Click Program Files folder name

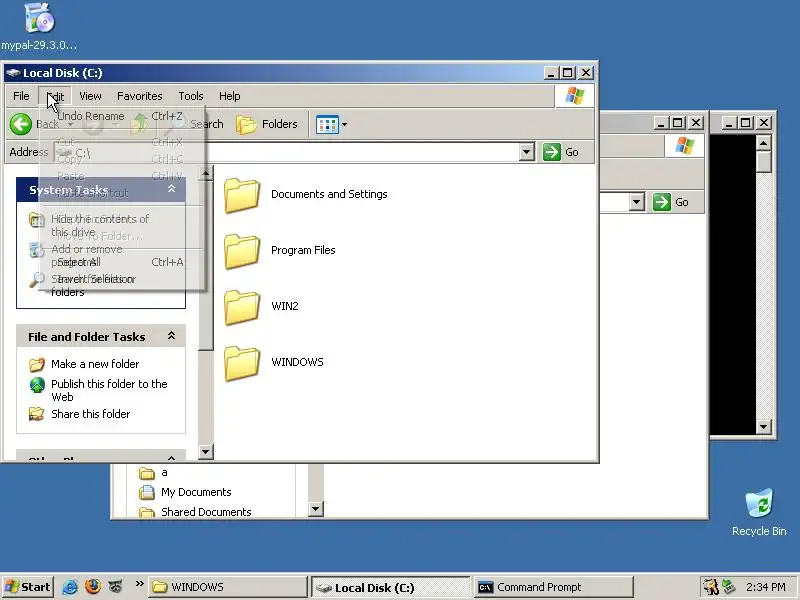pyautogui.click(x=303, y=251)
